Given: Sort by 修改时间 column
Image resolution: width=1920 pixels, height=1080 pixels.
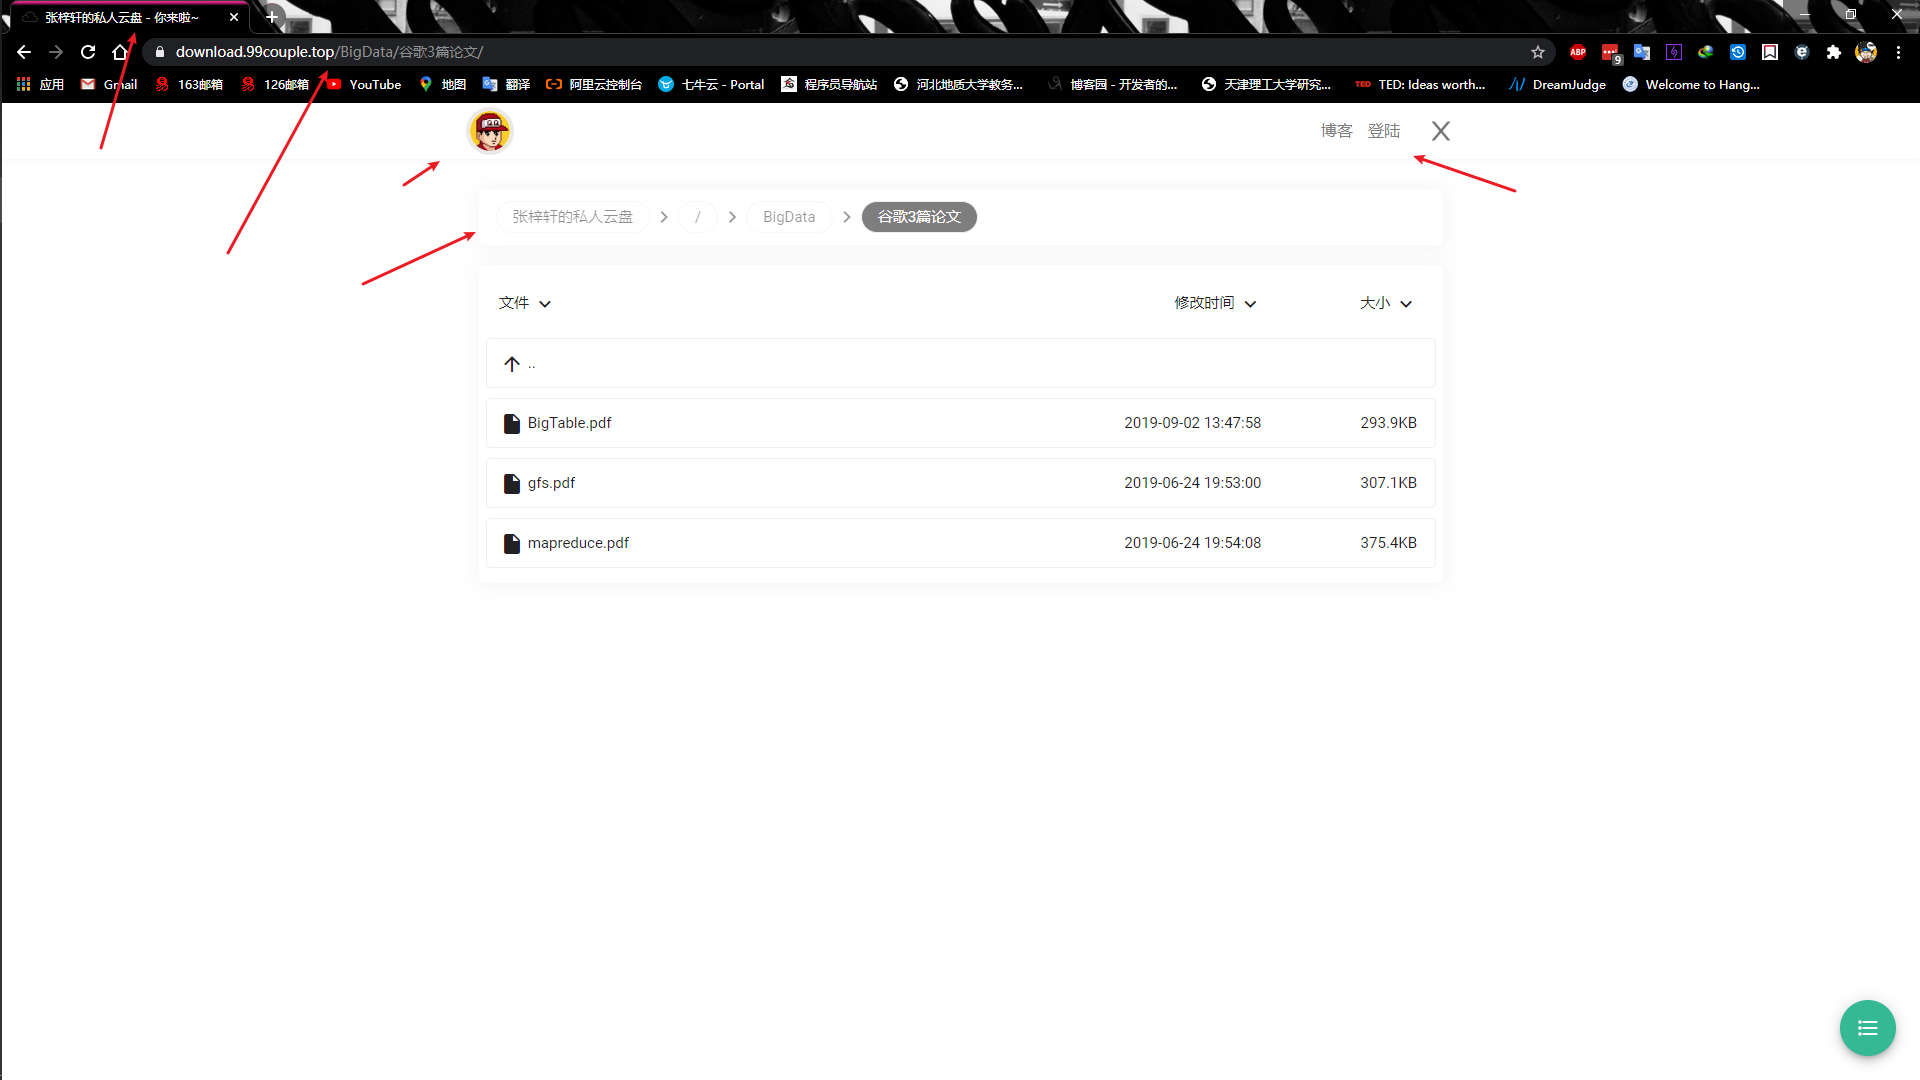Looking at the screenshot, I should (1215, 303).
